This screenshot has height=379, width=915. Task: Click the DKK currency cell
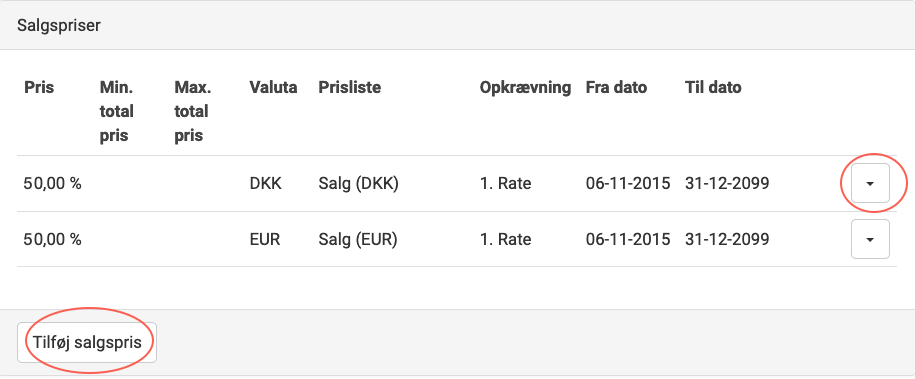266,183
